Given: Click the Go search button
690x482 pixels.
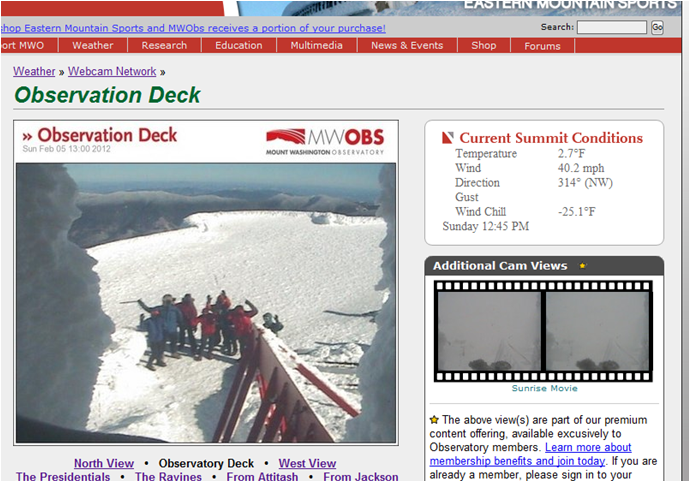Looking at the screenshot, I should (657, 27).
